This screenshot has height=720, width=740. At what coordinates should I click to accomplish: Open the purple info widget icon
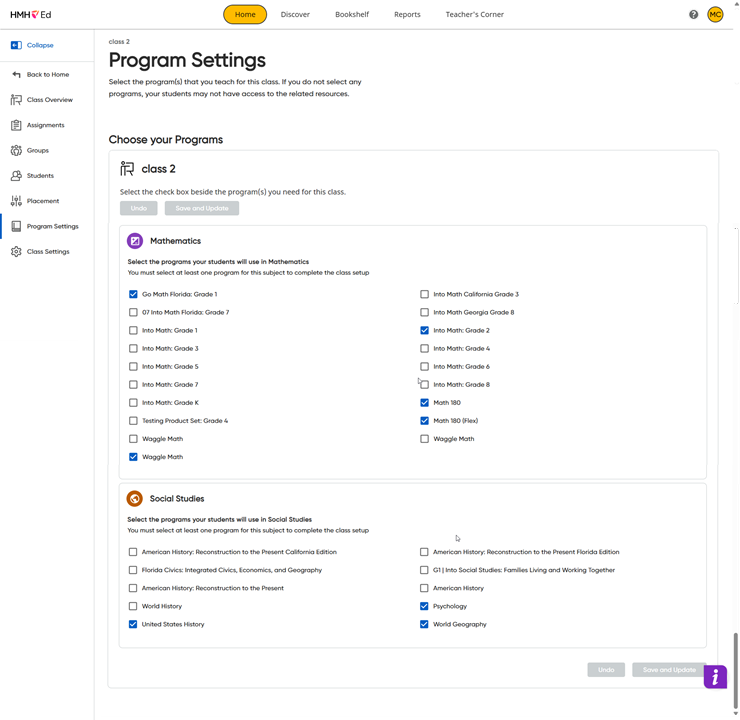[x=715, y=677]
